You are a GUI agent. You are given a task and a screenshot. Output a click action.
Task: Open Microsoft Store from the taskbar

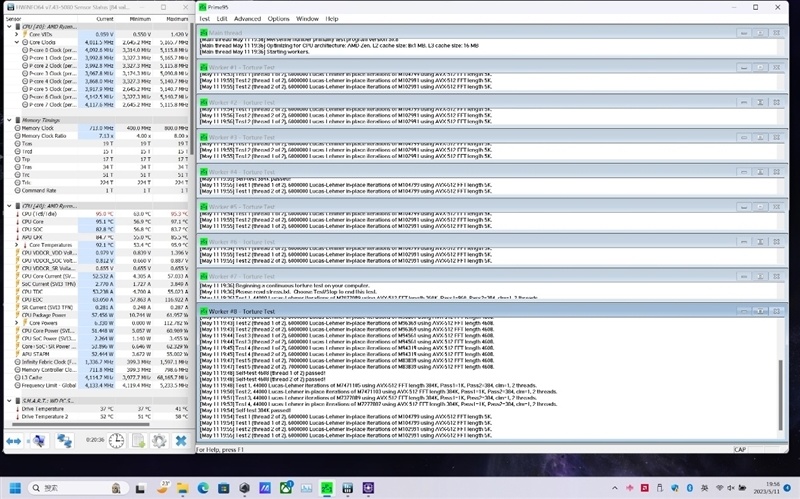click(x=223, y=488)
